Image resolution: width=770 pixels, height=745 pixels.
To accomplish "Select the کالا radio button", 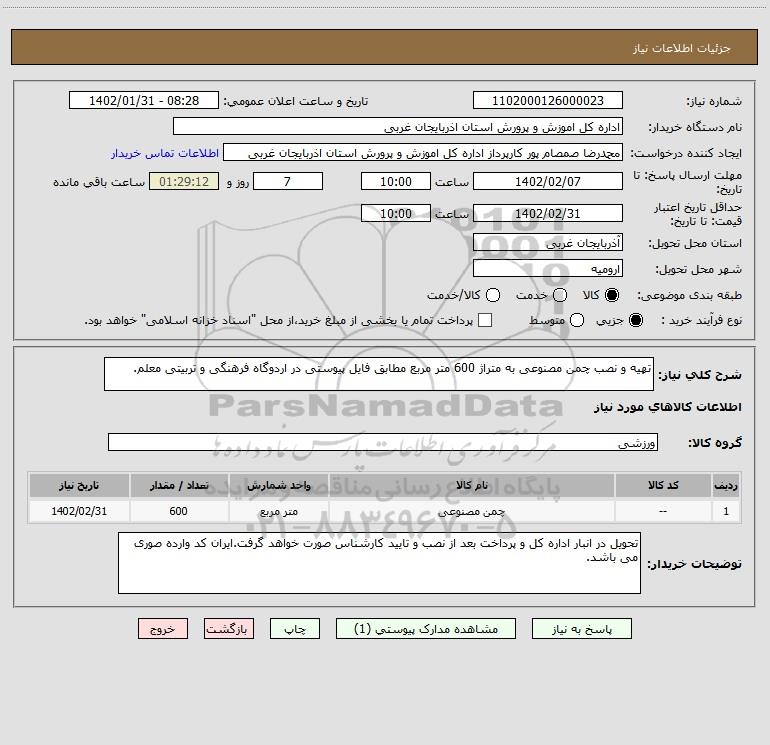I will [x=612, y=295].
